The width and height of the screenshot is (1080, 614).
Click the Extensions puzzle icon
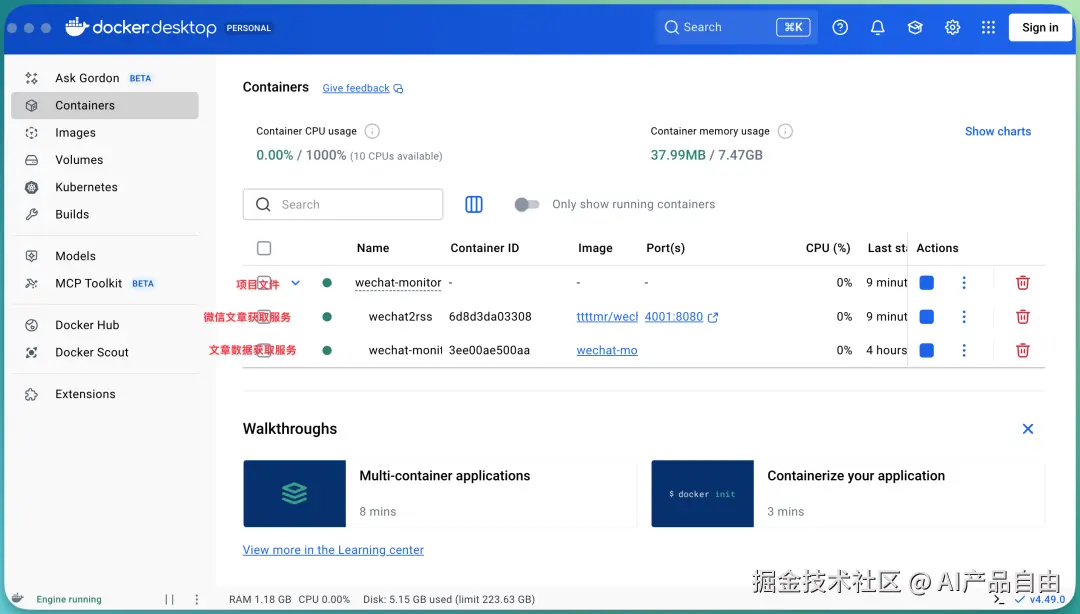point(32,394)
